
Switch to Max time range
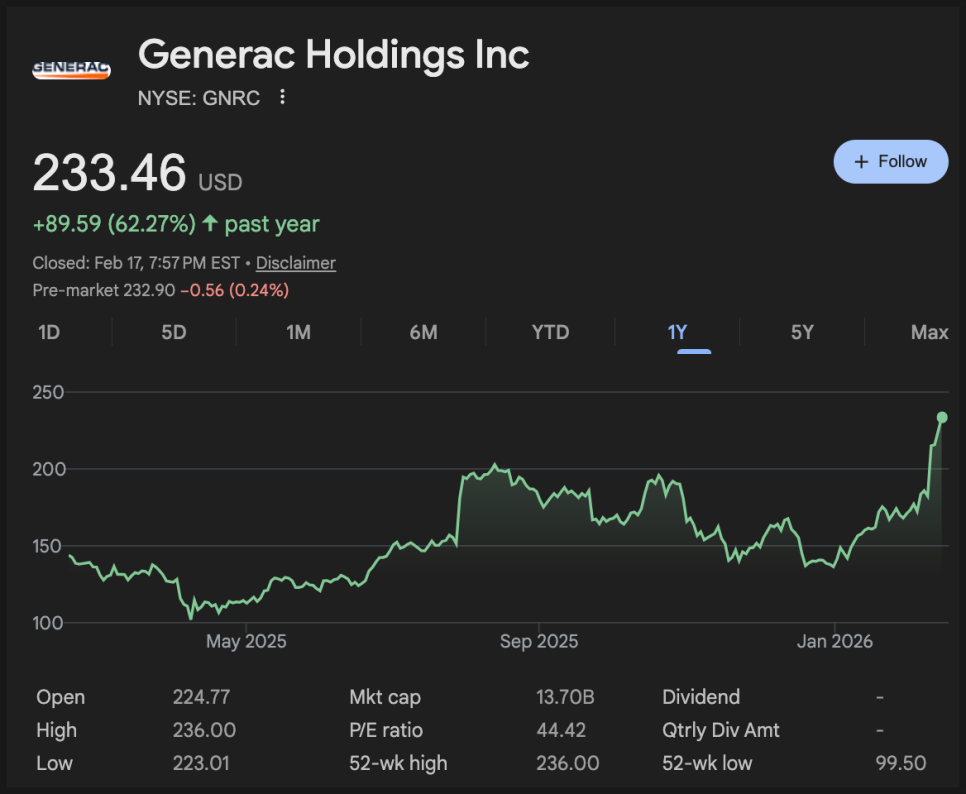[929, 332]
